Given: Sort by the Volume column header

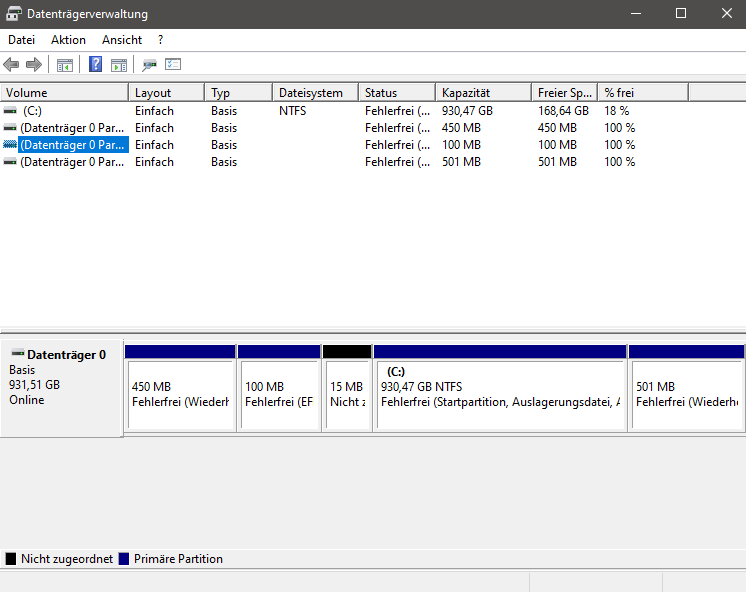Looking at the screenshot, I should 64,93.
